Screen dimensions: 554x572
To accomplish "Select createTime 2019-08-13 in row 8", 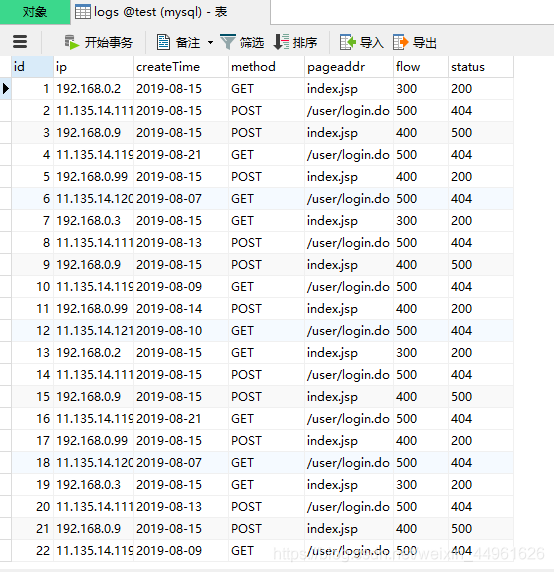I will [181, 243].
